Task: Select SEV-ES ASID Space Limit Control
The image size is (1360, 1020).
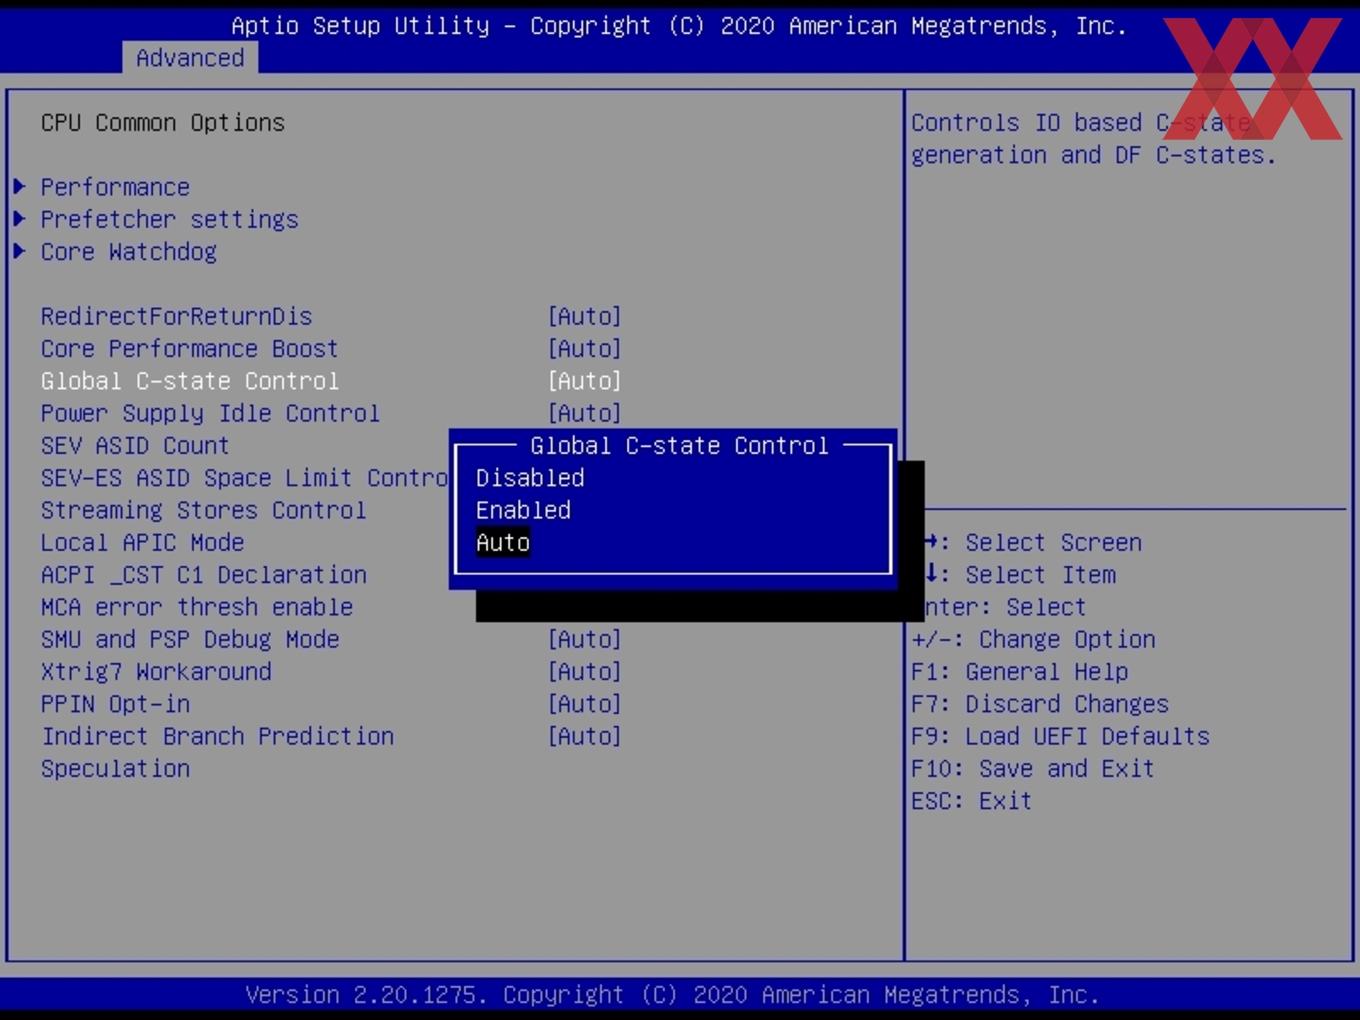Action: tap(244, 478)
